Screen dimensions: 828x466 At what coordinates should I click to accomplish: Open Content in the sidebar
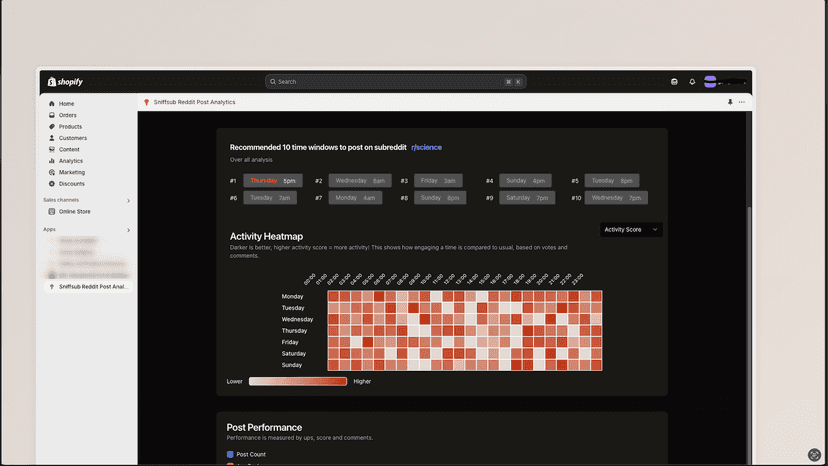coord(69,150)
